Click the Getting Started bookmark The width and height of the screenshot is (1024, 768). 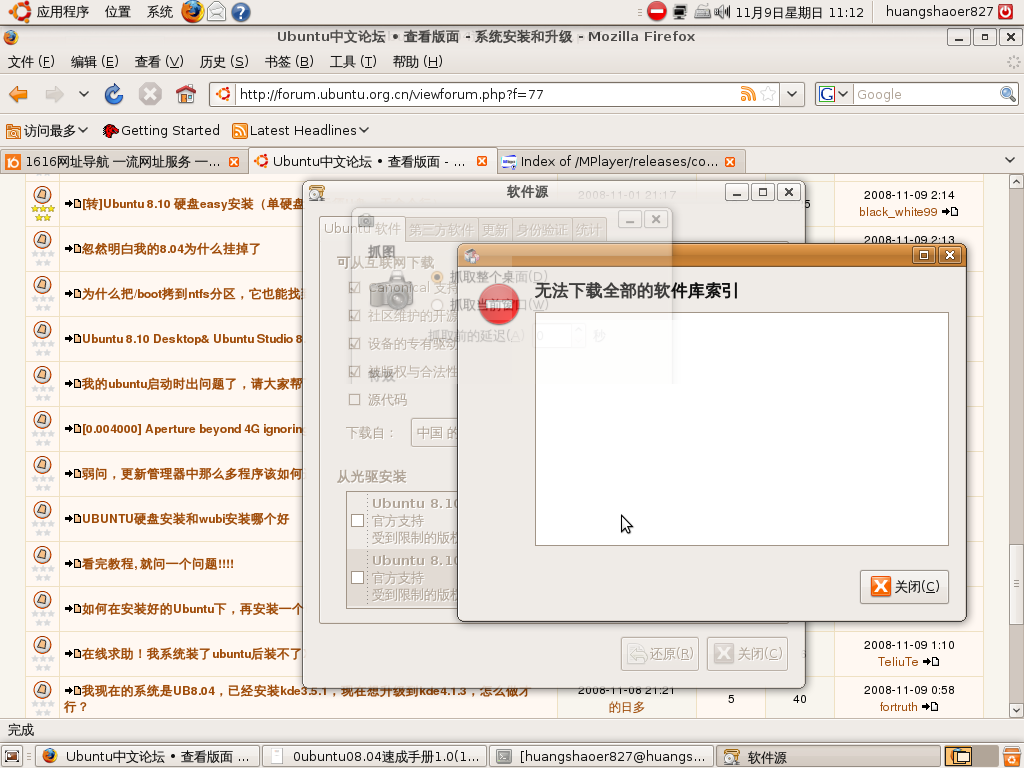161,131
